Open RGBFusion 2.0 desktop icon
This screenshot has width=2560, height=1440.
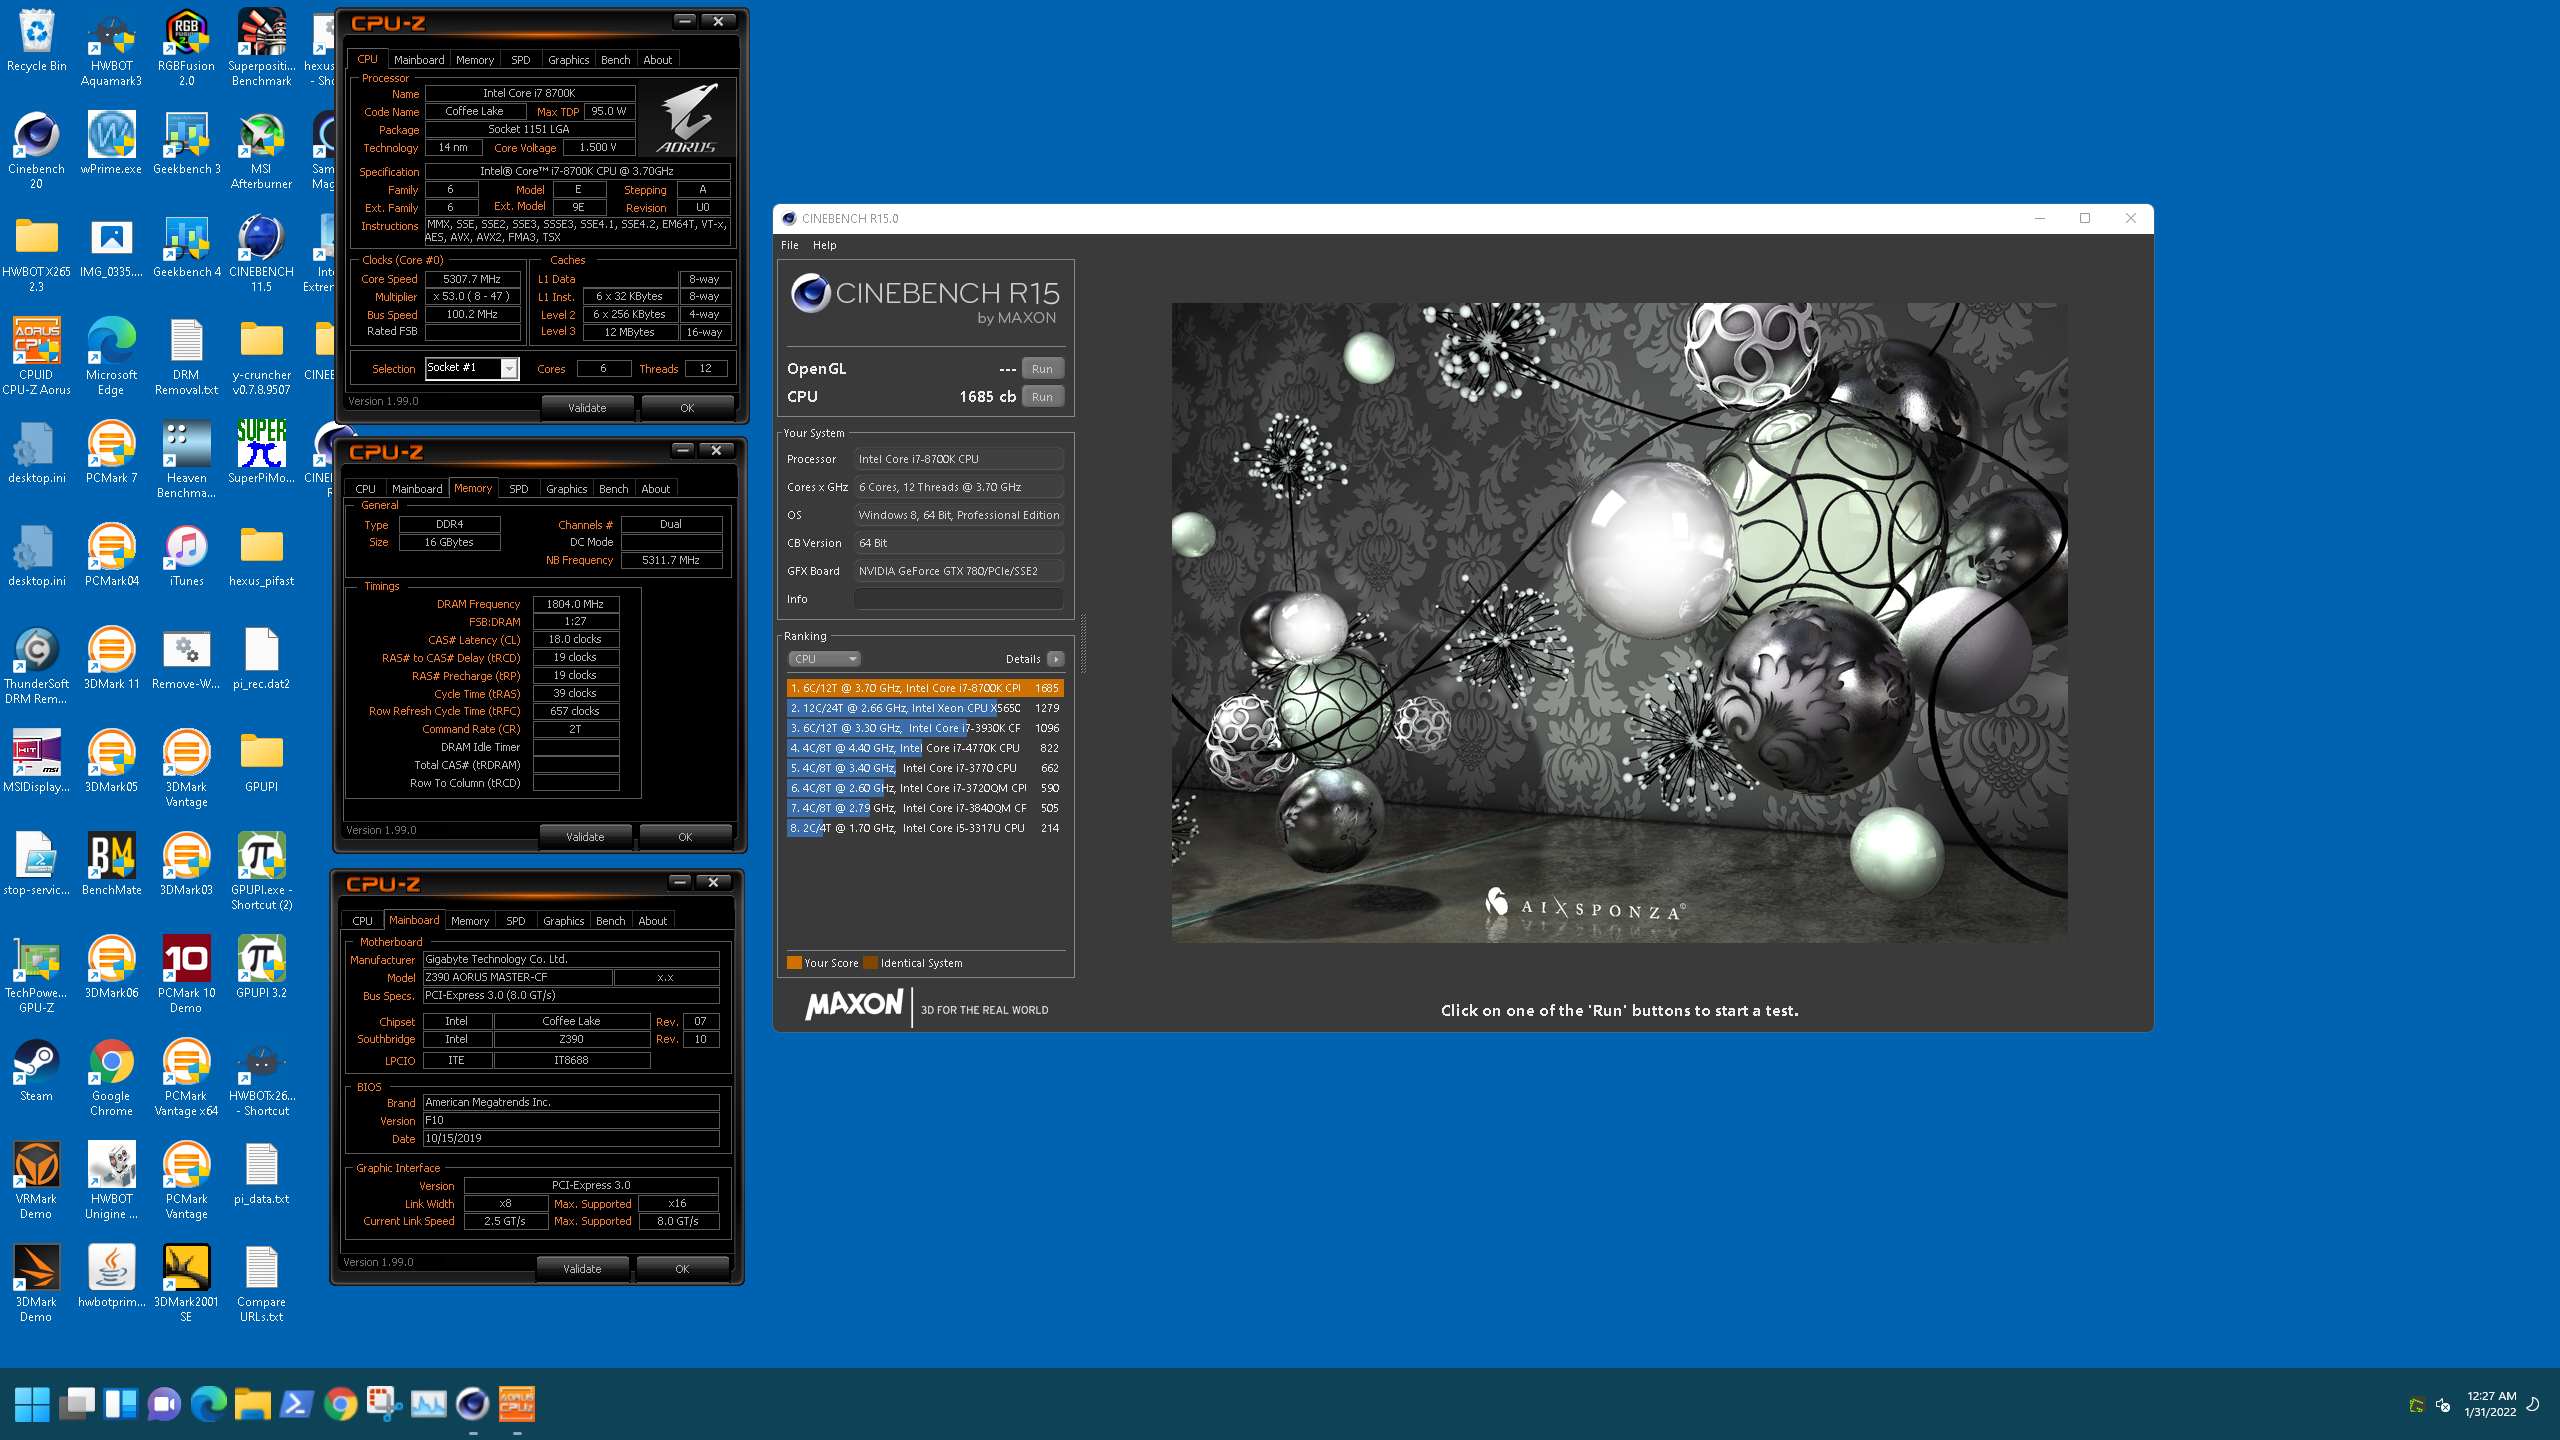(186, 48)
